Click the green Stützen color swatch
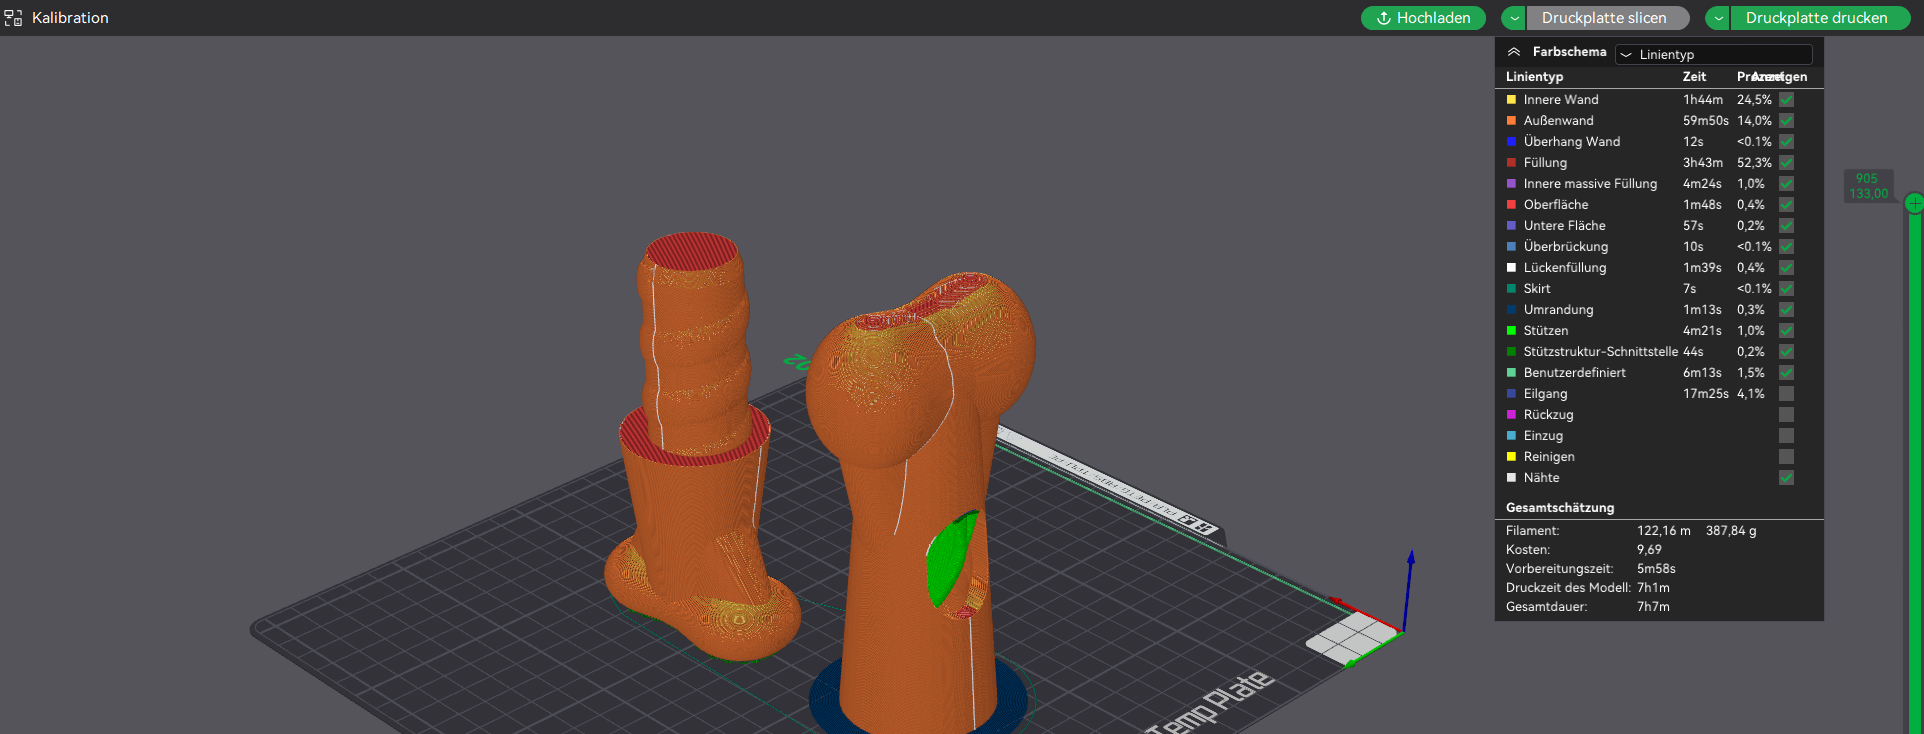The width and height of the screenshot is (1924, 734). point(1512,331)
